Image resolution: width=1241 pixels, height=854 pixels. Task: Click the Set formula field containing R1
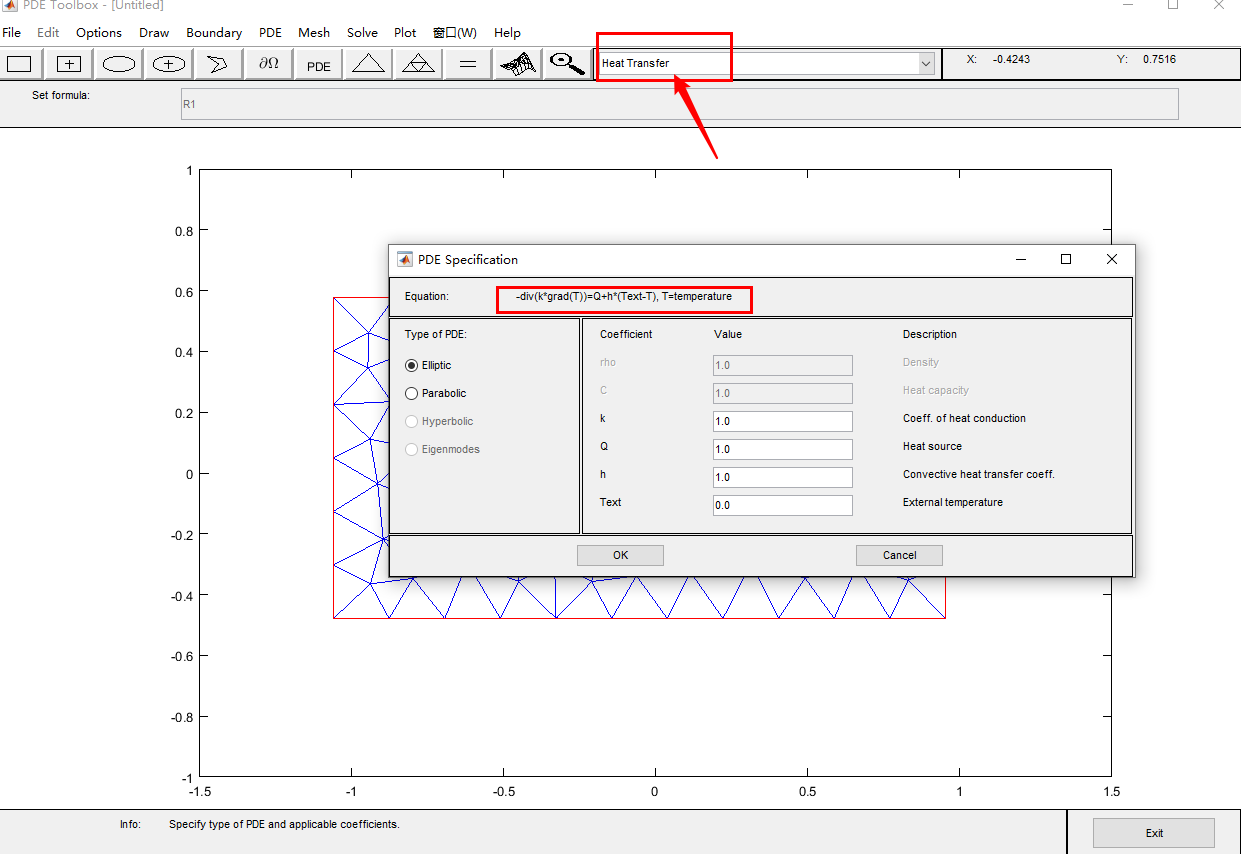[679, 104]
